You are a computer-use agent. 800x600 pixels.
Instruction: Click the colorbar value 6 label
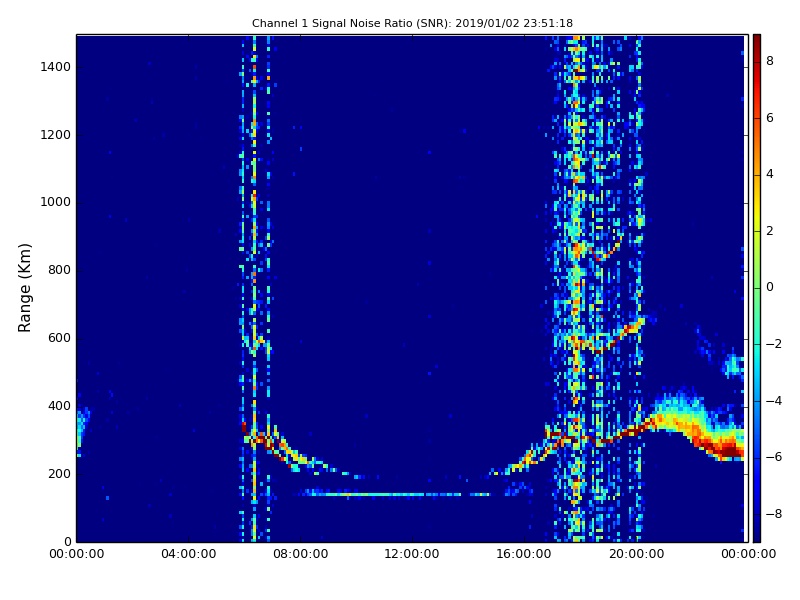pyautogui.click(x=770, y=118)
